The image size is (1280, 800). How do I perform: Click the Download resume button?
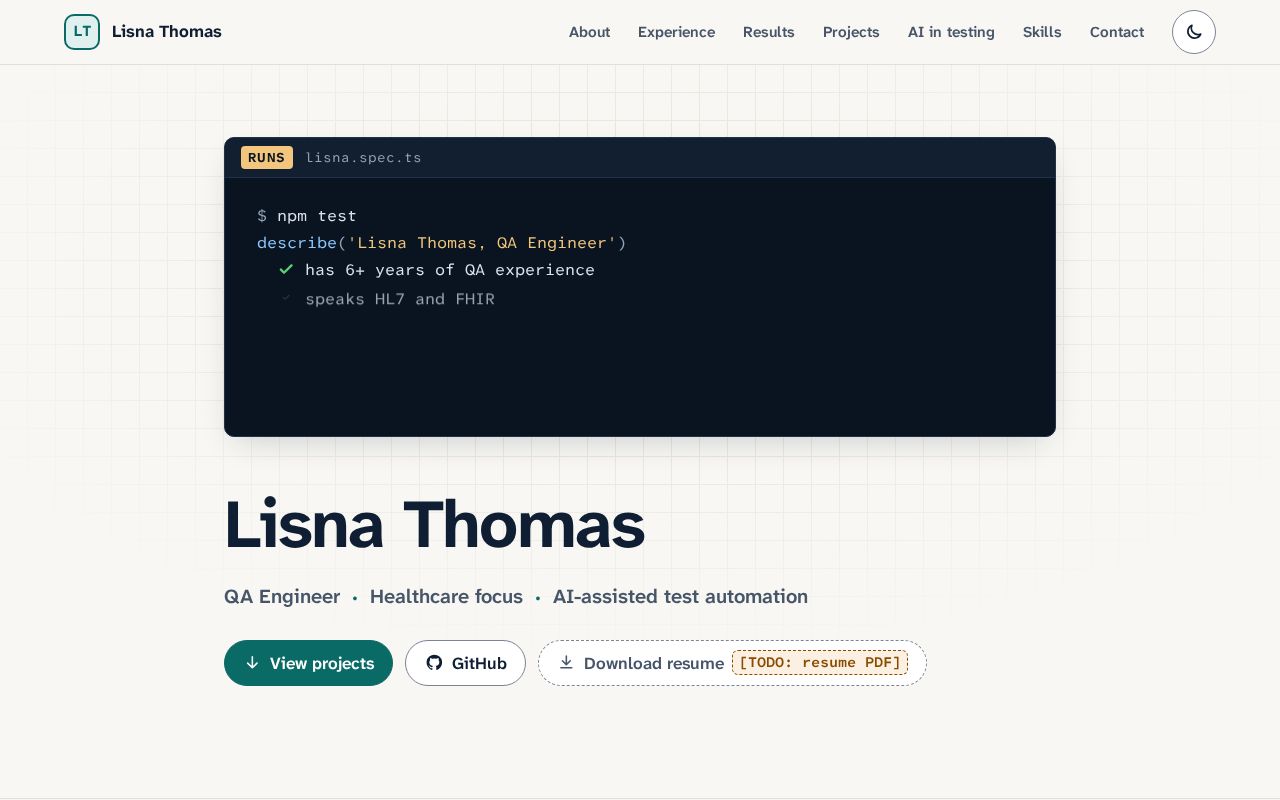(732, 663)
